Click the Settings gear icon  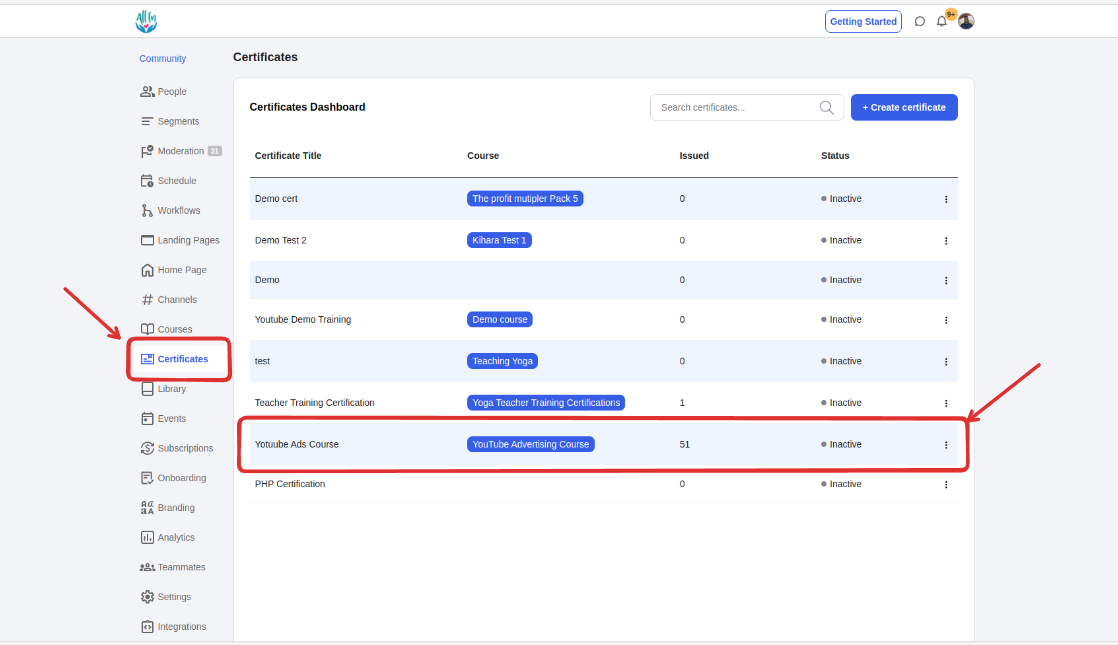pos(147,597)
